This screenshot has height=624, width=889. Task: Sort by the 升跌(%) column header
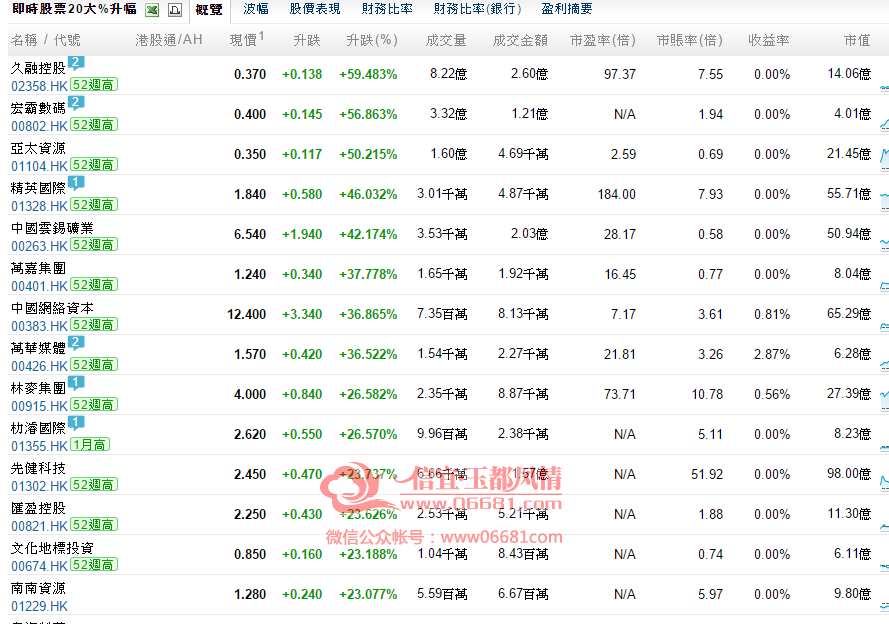[x=372, y=40]
